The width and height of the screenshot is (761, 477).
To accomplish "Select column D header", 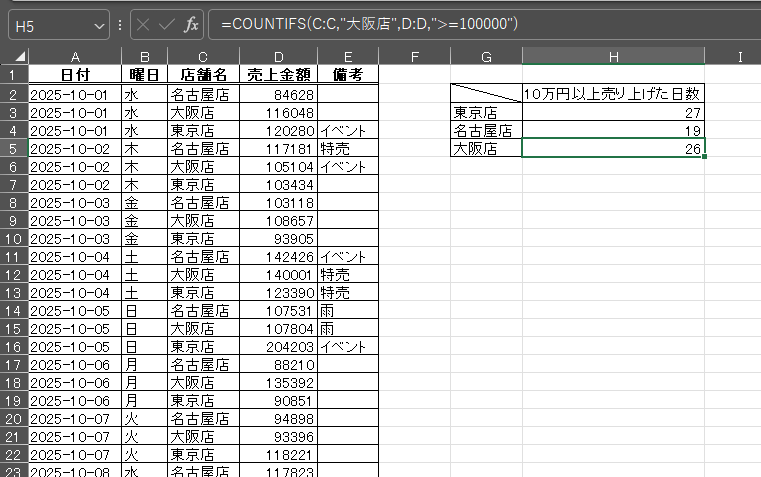I will pyautogui.click(x=279, y=56).
